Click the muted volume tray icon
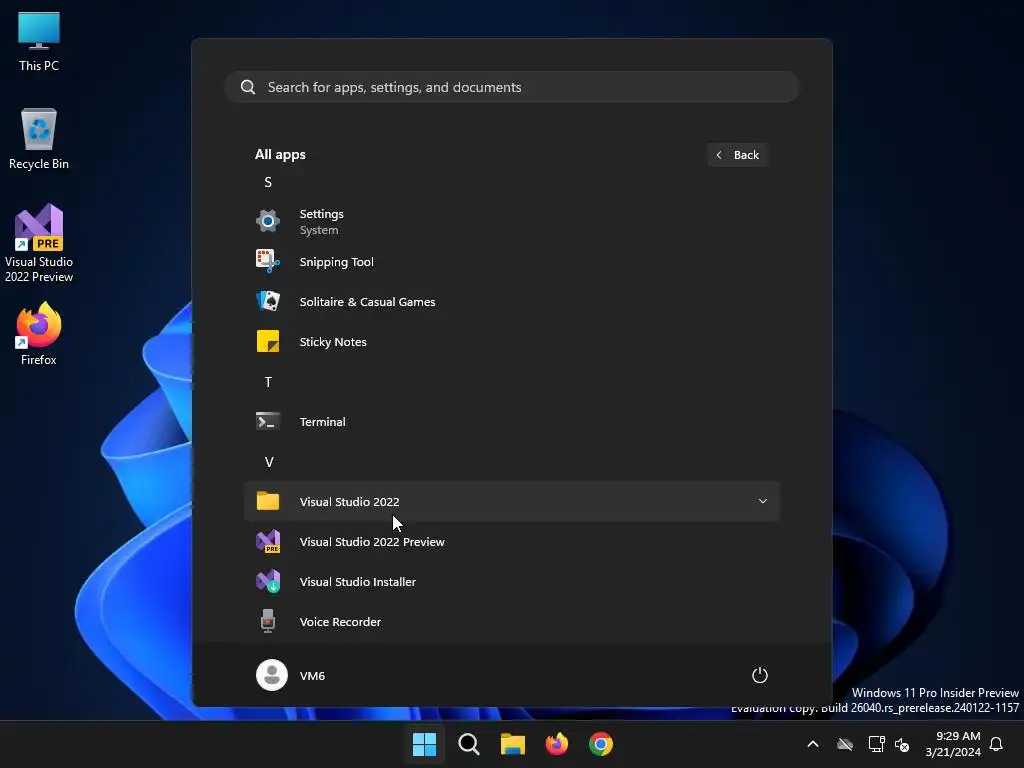The width and height of the screenshot is (1024, 768). pyautogui.click(x=903, y=744)
